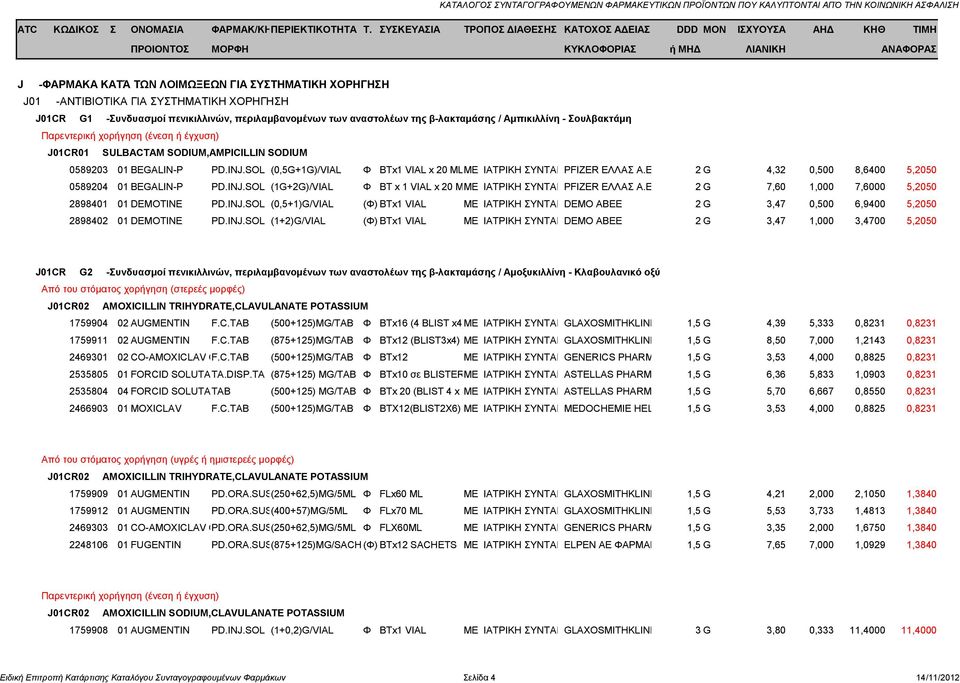Click the (0,5G+1G)/VIAL content cell
960x683 pixels.
click(x=306, y=170)
